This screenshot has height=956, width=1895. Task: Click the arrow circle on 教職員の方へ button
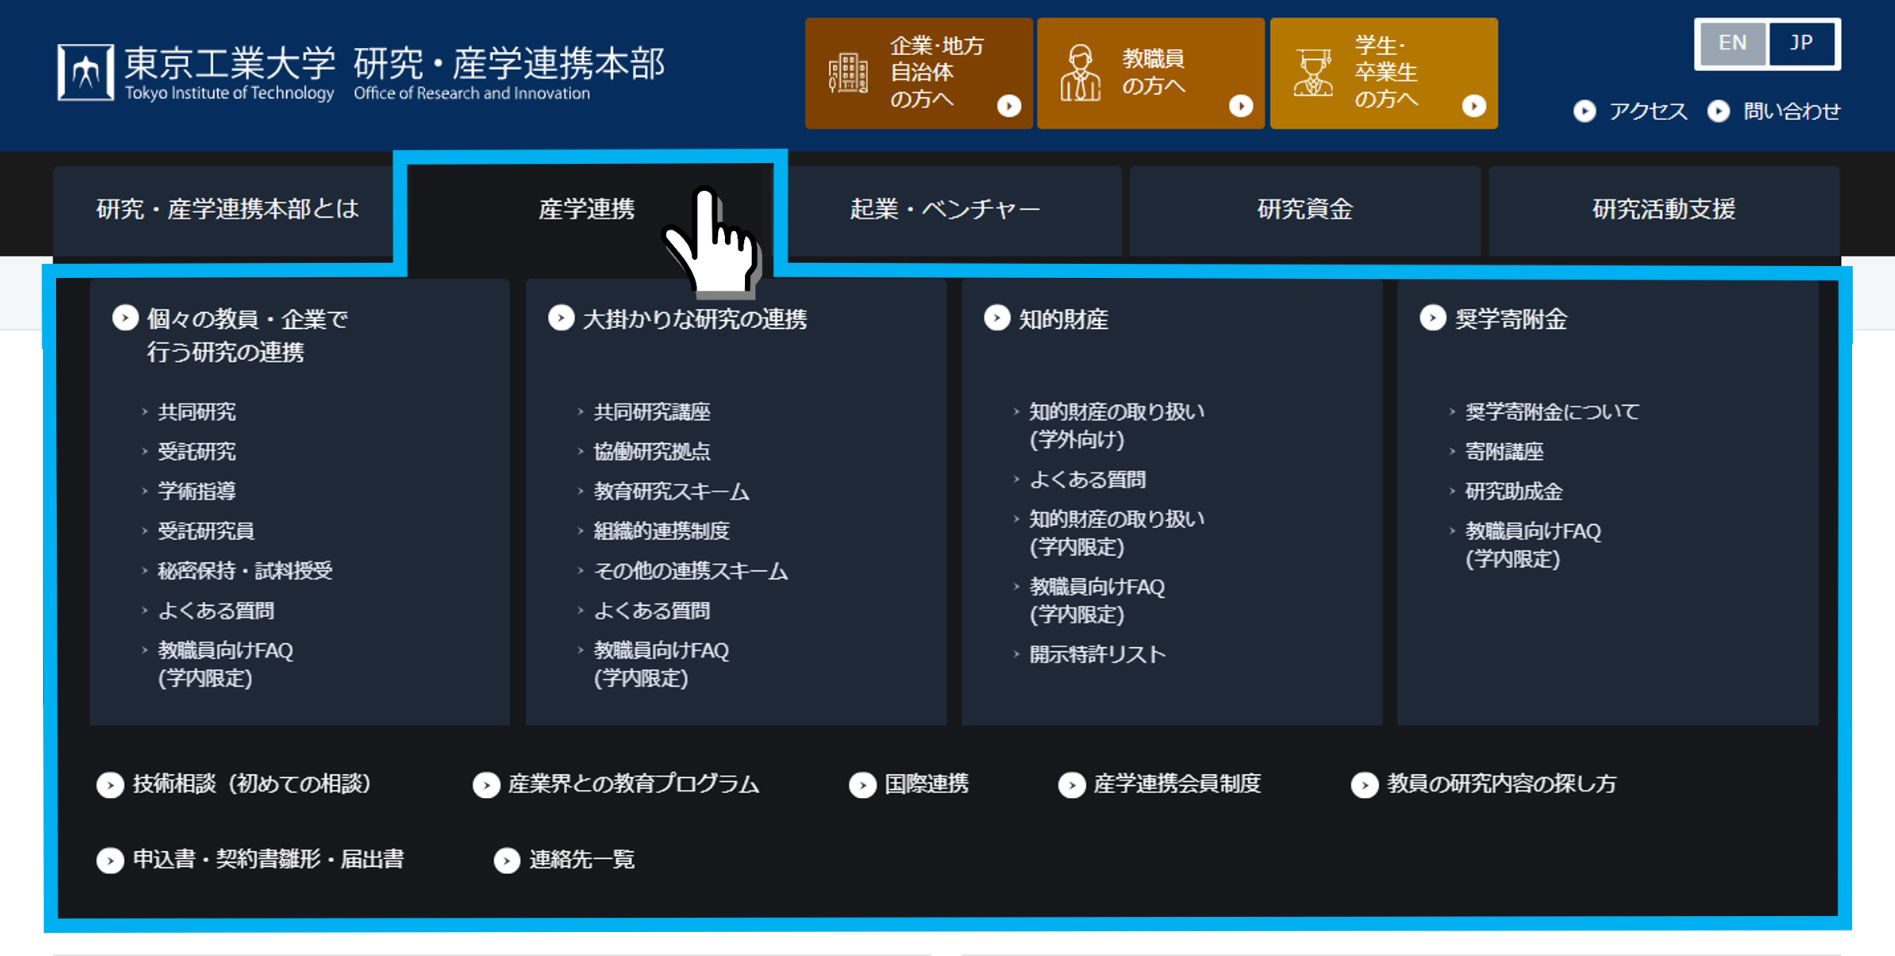click(1241, 106)
